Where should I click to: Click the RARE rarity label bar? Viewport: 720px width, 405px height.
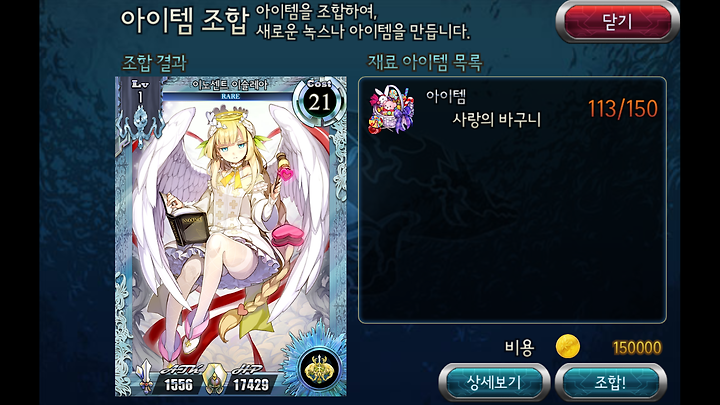230,96
